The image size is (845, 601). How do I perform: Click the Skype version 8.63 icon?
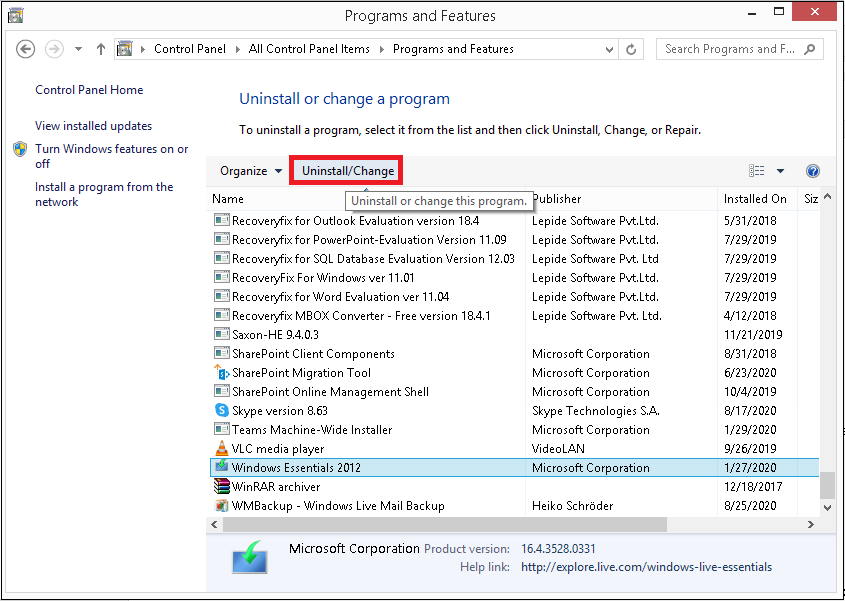tap(221, 410)
